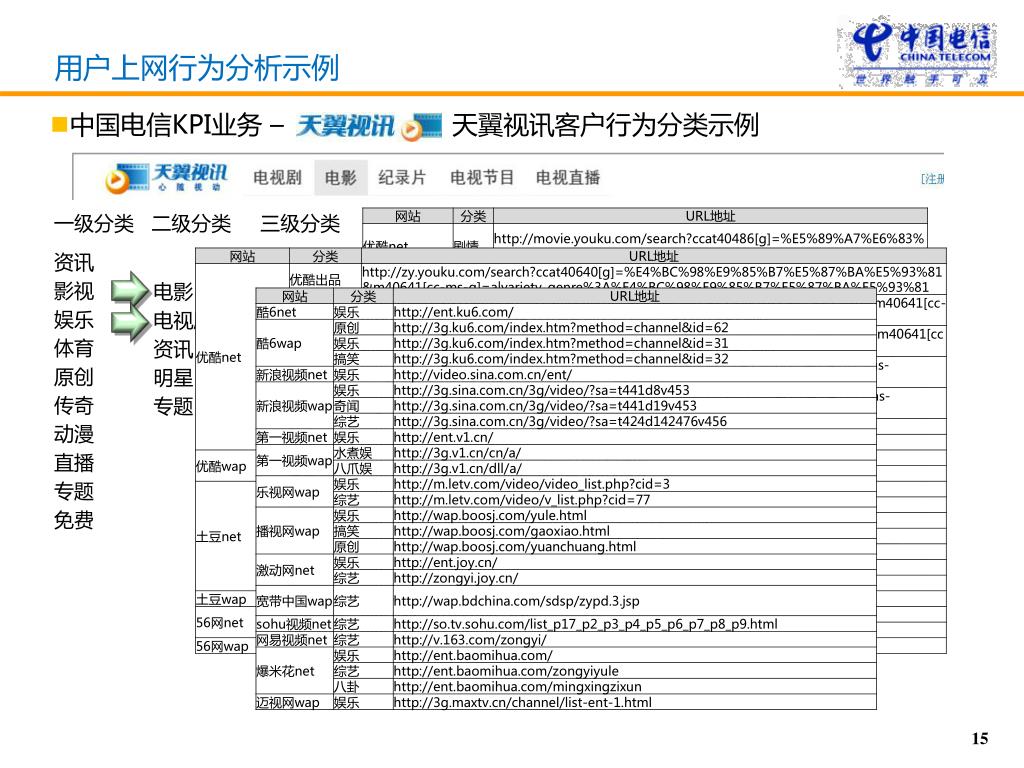Select 直播 in the first-level category list
Image resolution: width=1024 pixels, height=768 pixels.
click(x=74, y=463)
